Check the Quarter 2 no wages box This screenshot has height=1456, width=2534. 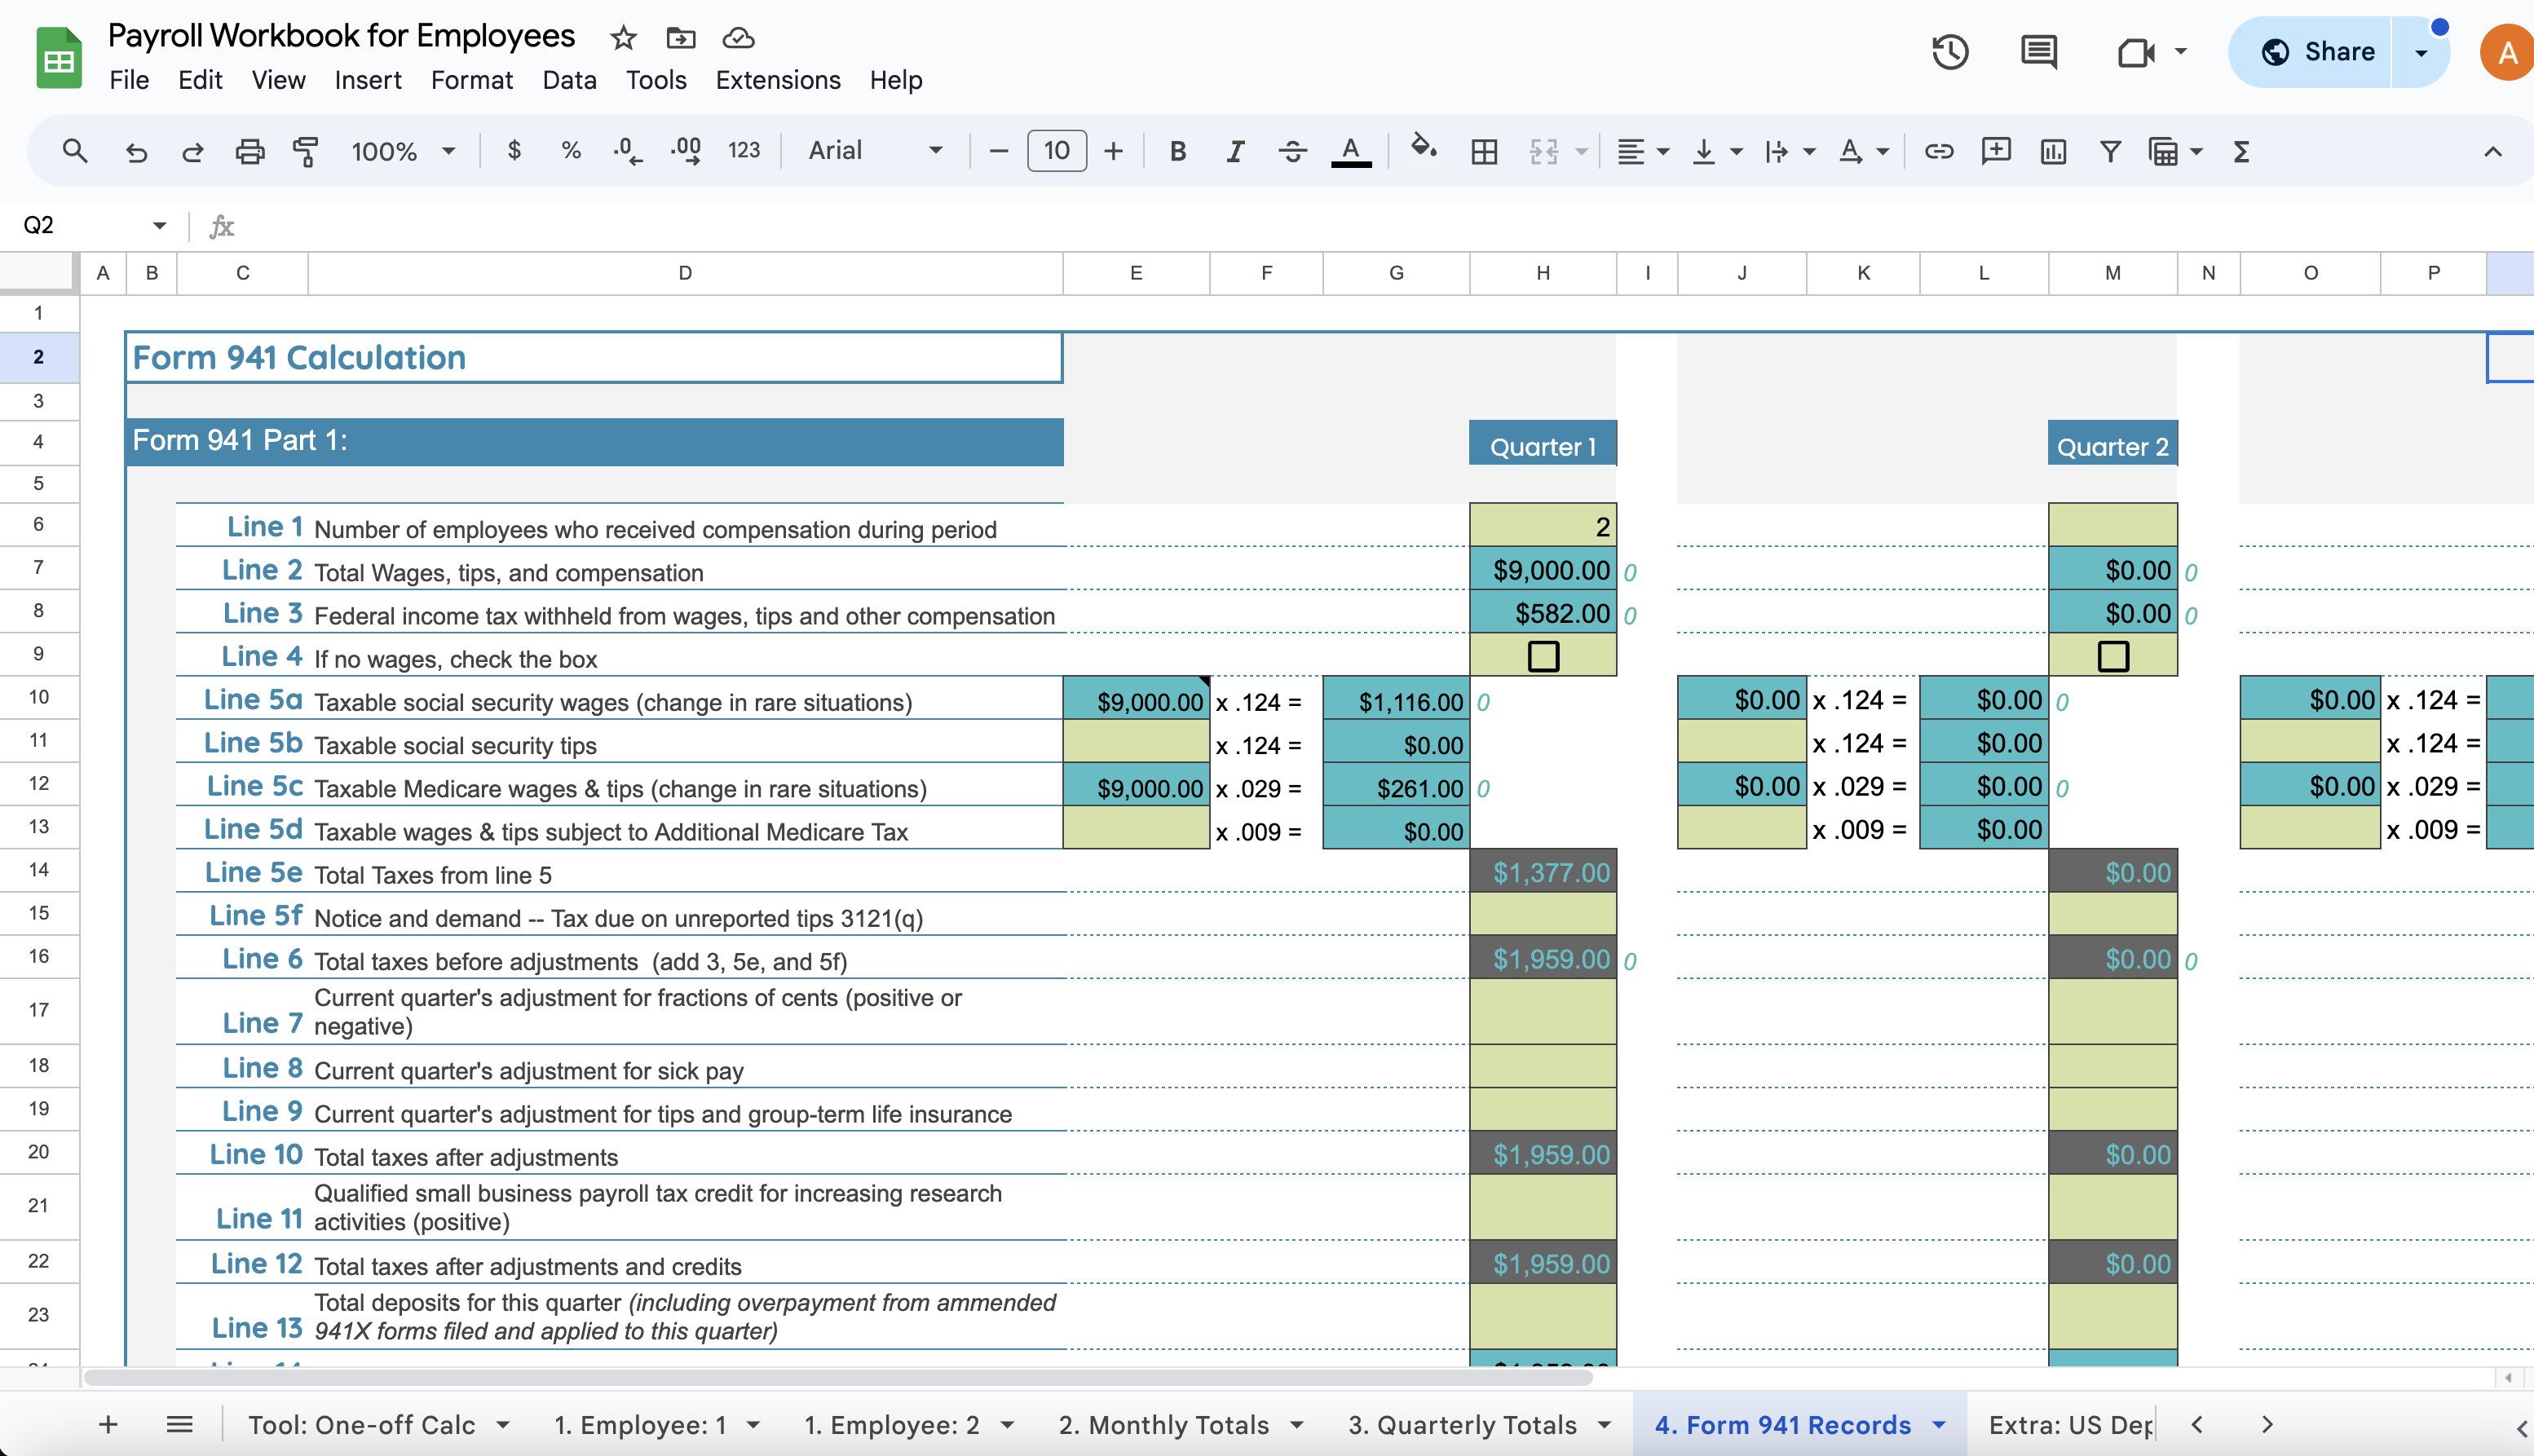pyautogui.click(x=2112, y=656)
